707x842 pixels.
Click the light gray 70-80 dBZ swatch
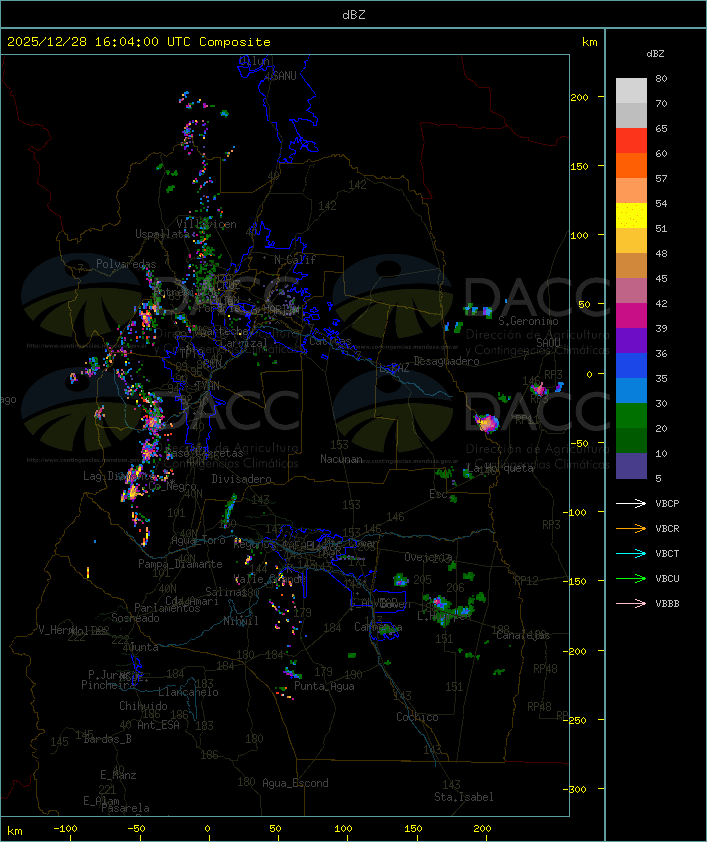631,90
